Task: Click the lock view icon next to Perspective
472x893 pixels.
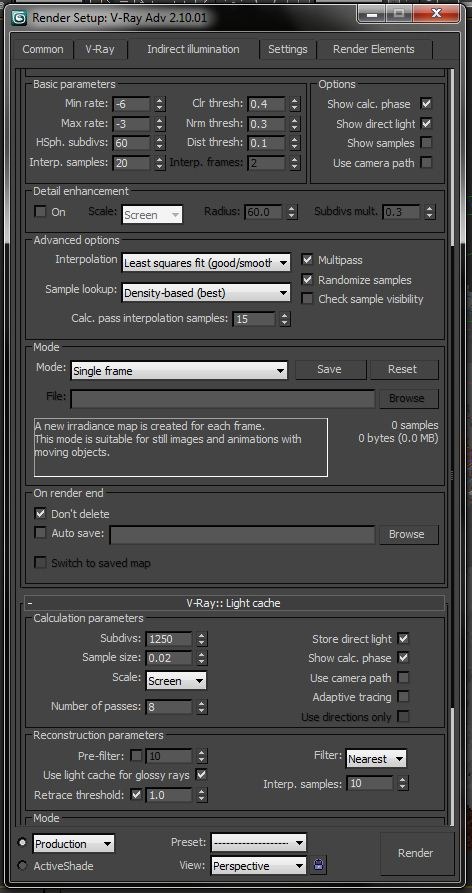Action: (x=319, y=866)
